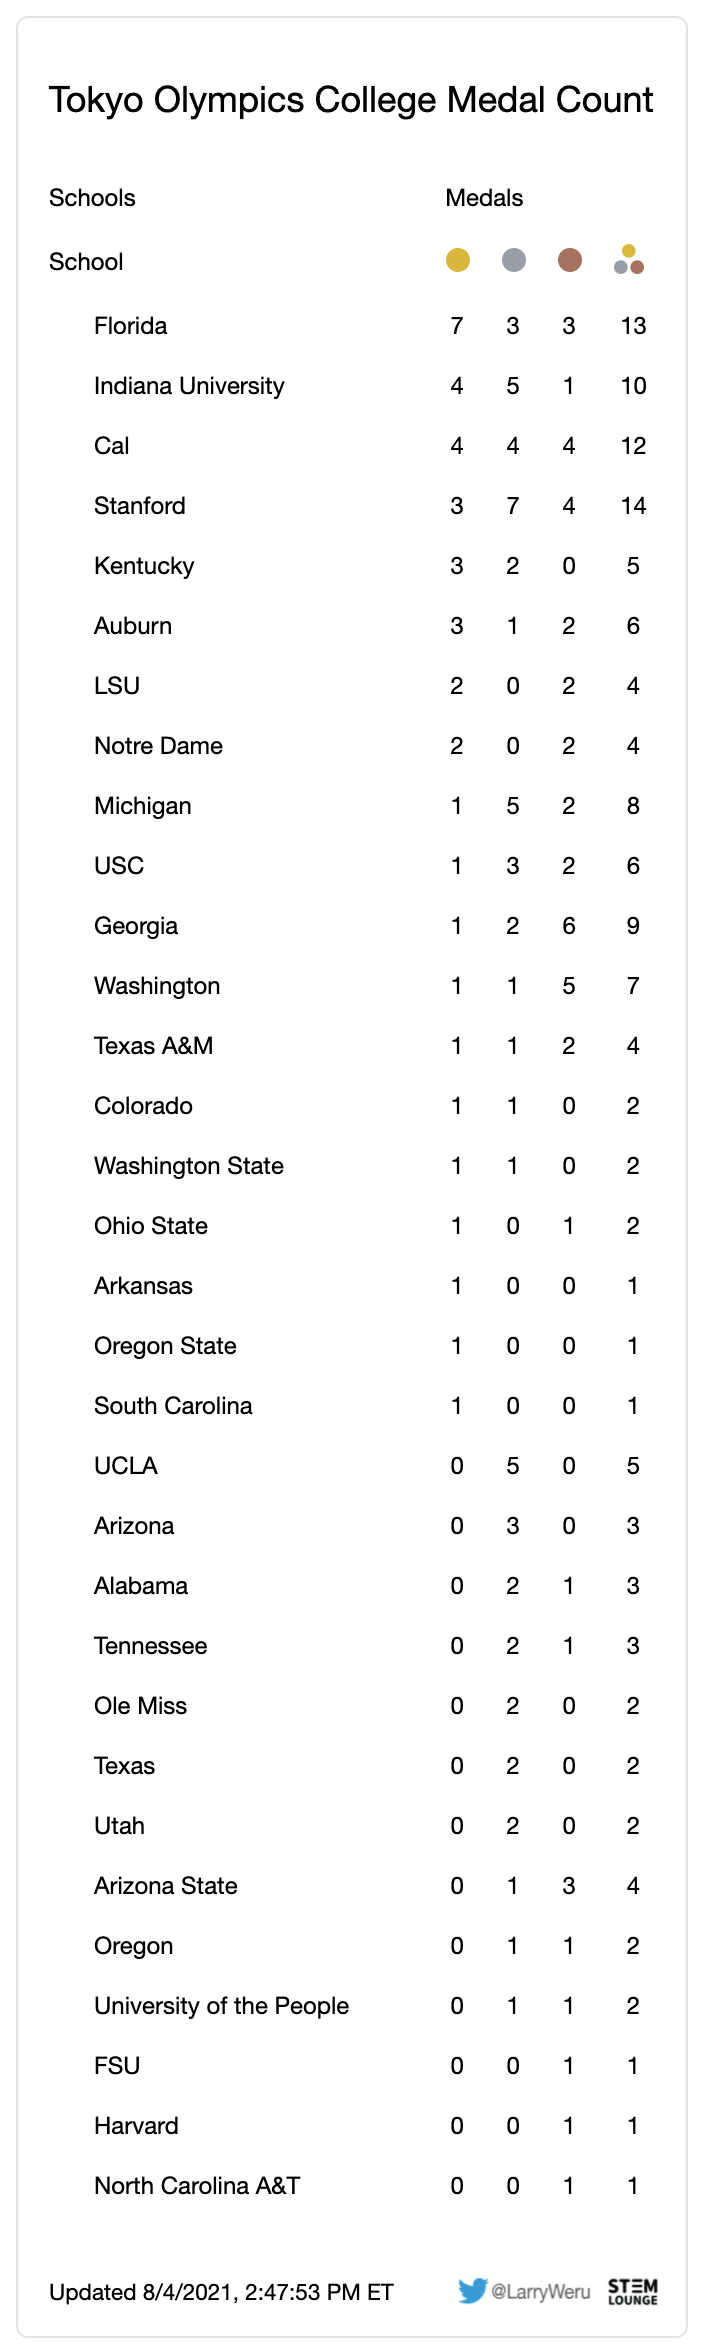This screenshot has width=702, height=2352.
Task: Click Indiana University in the table
Action: point(189,386)
